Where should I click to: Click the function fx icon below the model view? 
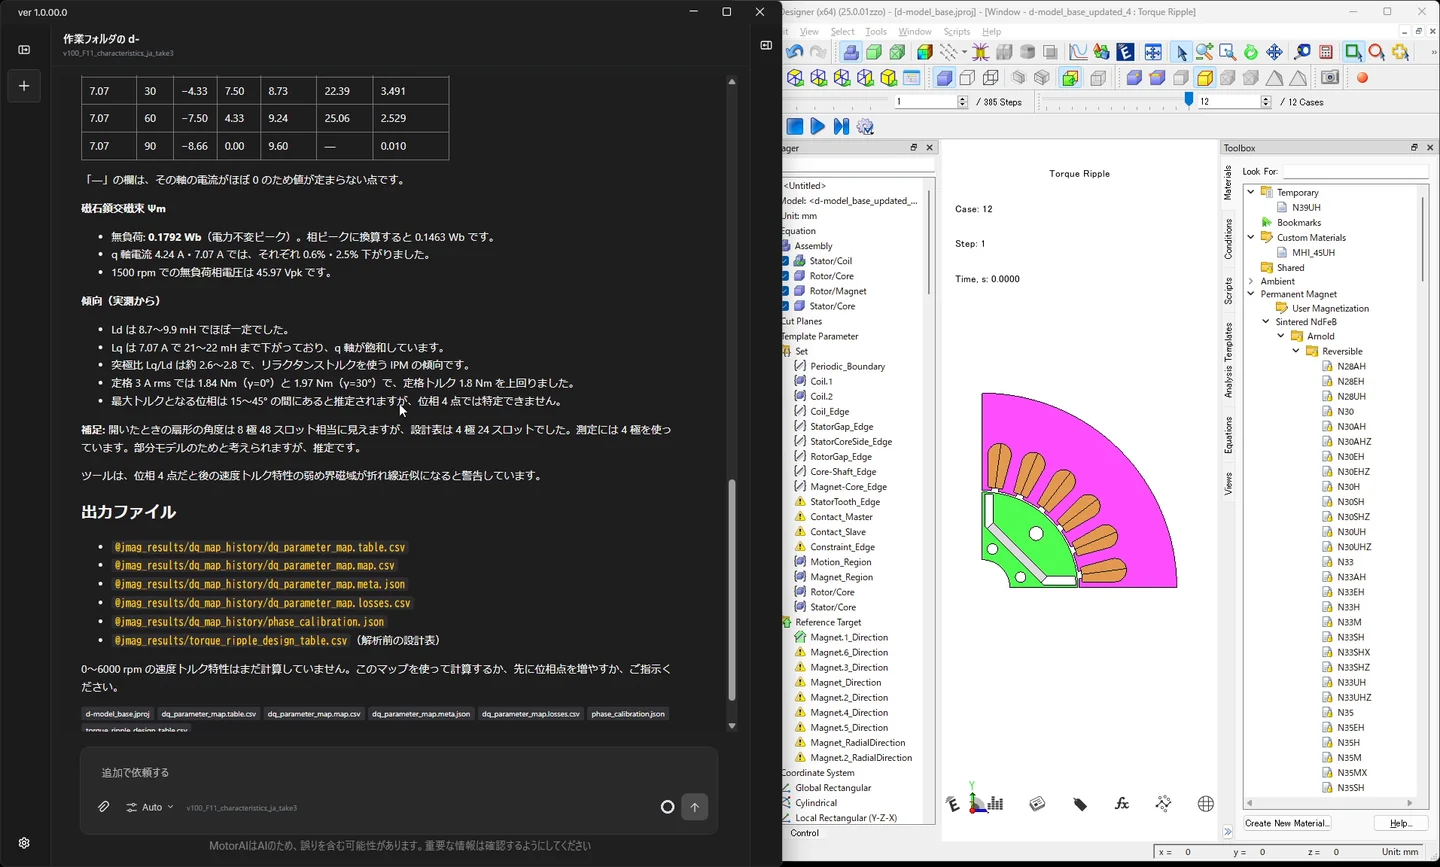[1122, 804]
